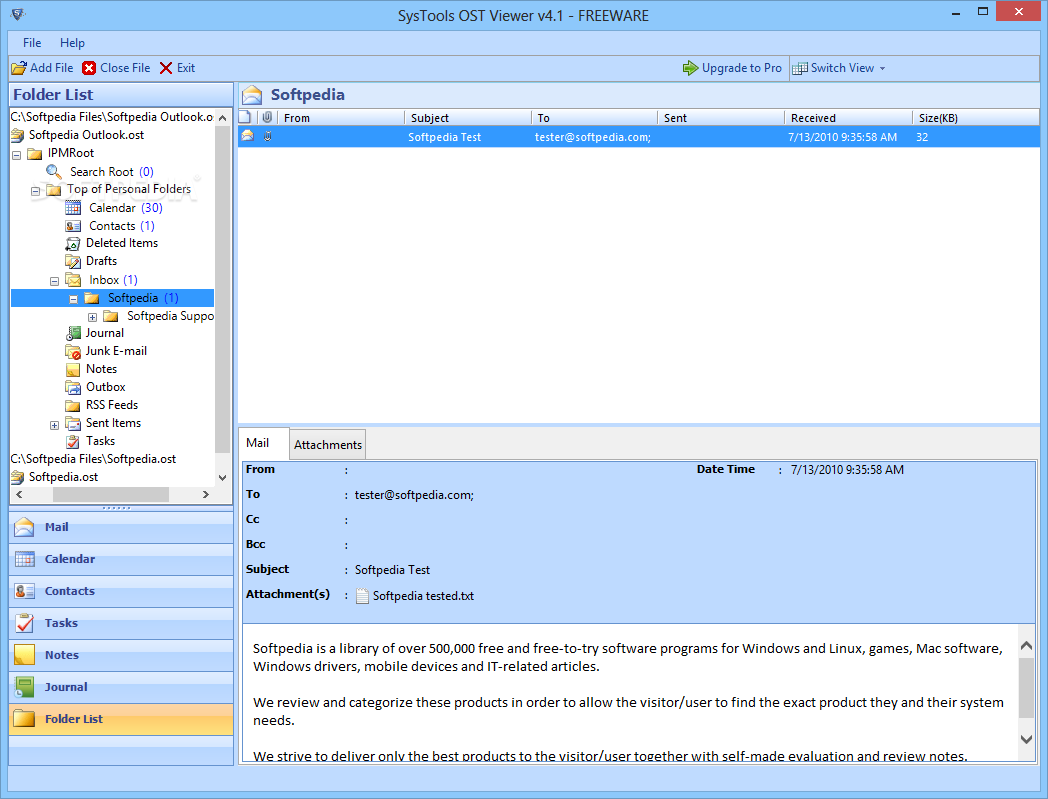The image size is (1048, 799).
Task: Open Tasks view in navigation pane
Action: 121,623
